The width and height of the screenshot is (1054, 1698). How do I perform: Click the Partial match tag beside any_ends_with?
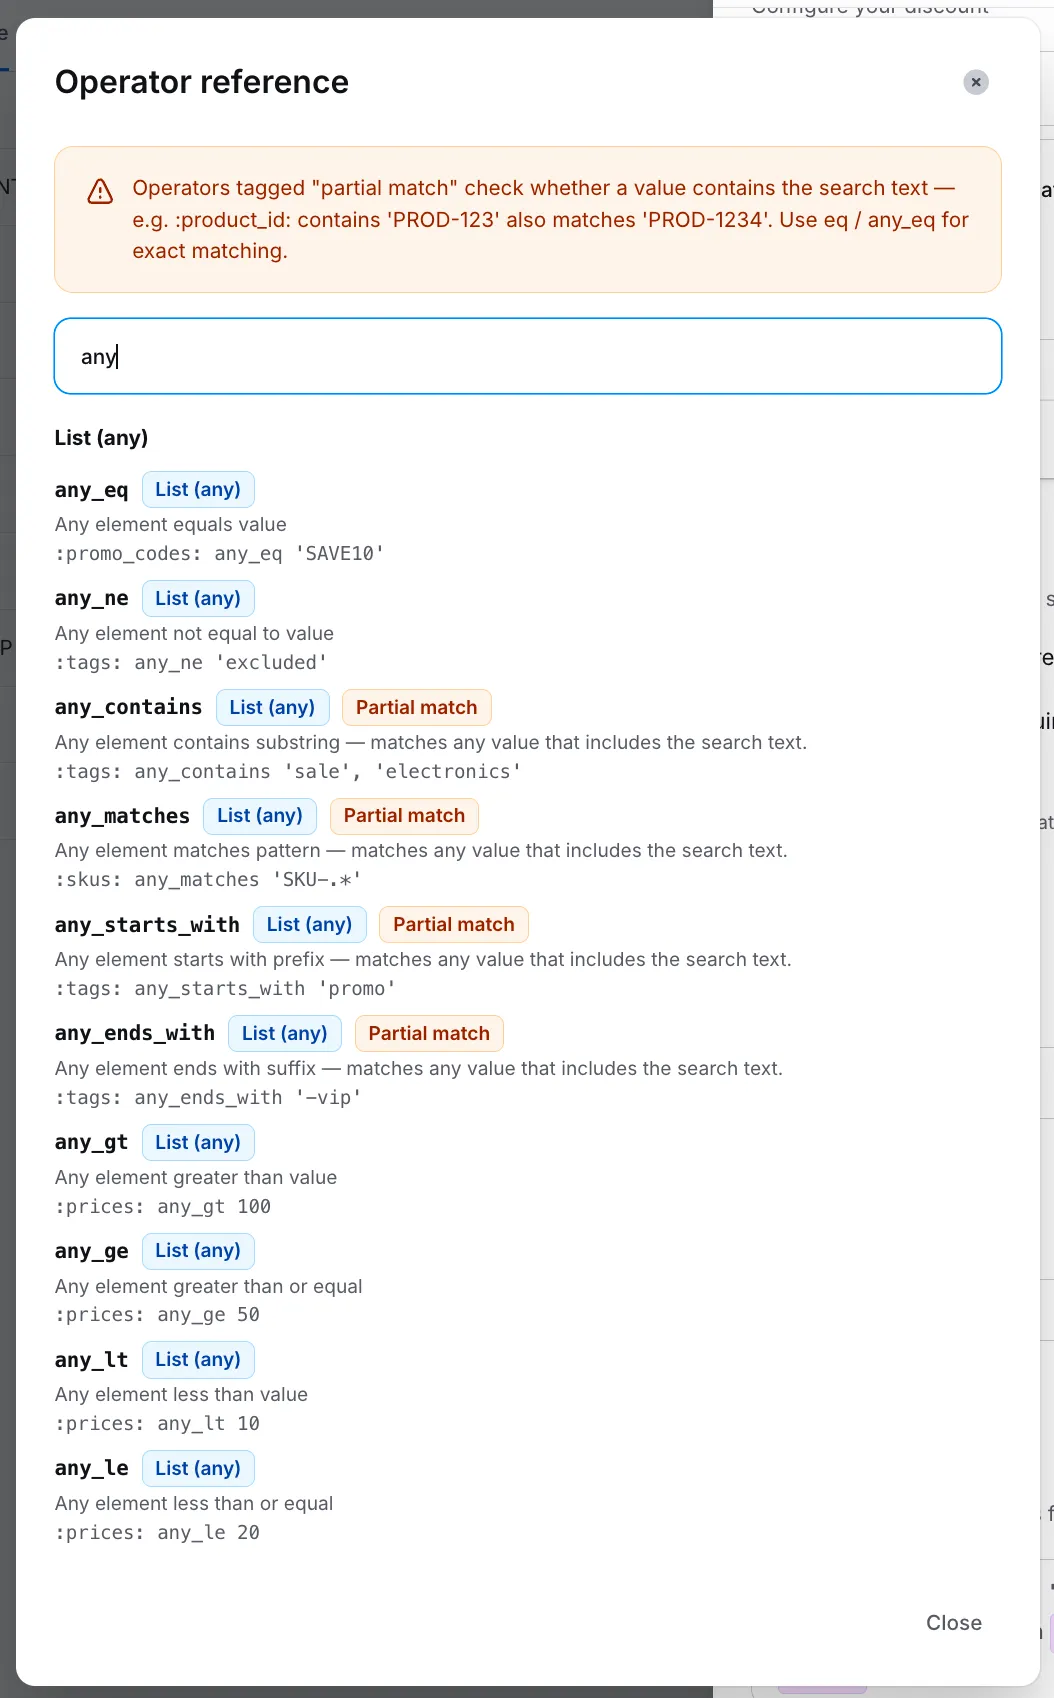coord(429,1033)
